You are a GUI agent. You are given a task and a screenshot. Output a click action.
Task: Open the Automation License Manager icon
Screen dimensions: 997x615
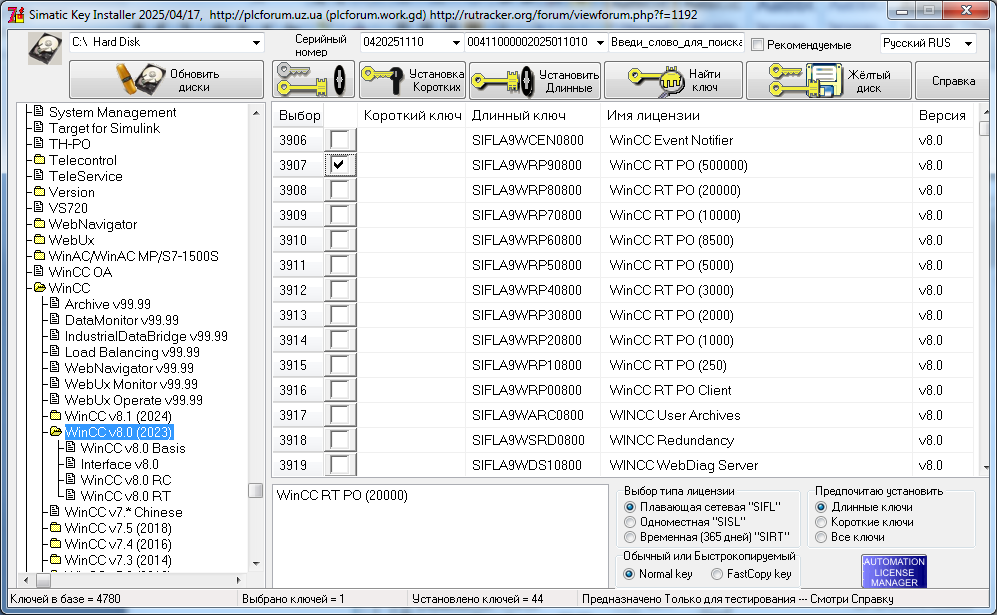(x=893, y=571)
